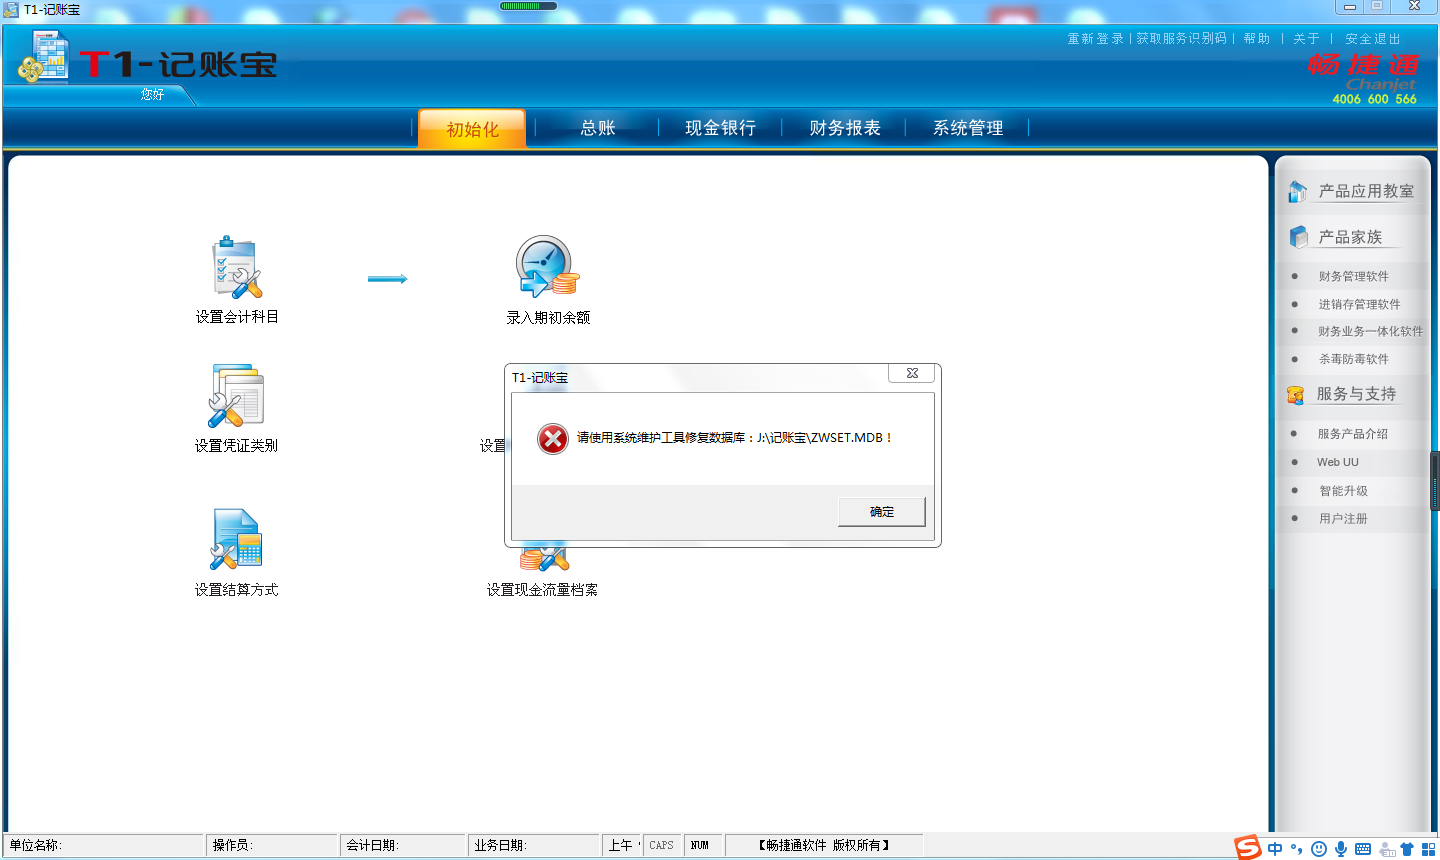The height and width of the screenshot is (860, 1440).
Task: Click the Sogou S input method icon
Action: click(x=1247, y=848)
